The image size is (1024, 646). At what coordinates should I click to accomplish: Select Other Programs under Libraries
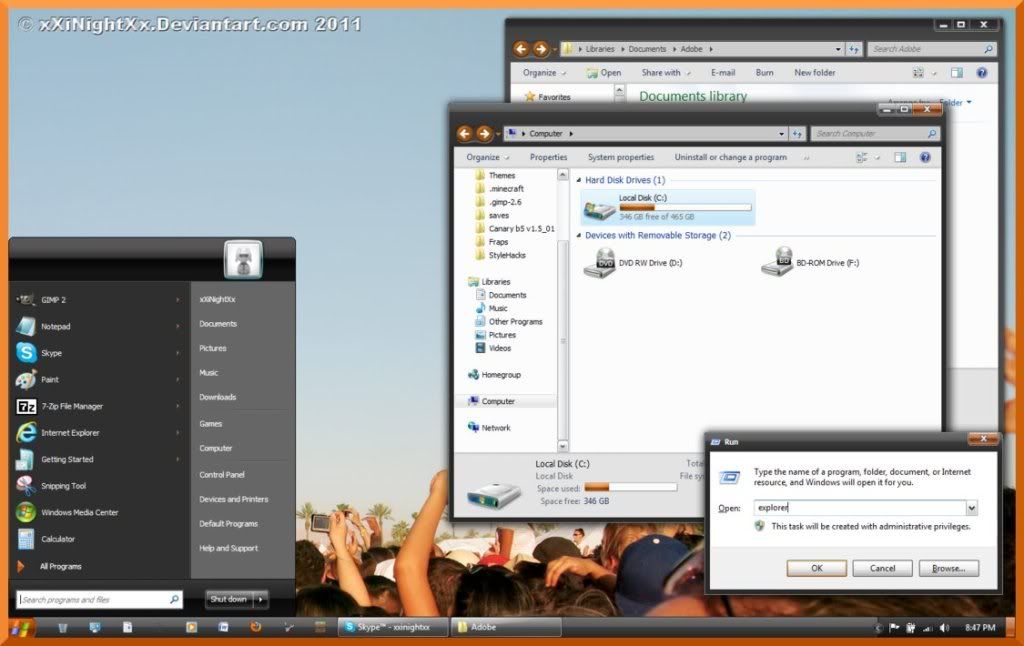tap(509, 322)
